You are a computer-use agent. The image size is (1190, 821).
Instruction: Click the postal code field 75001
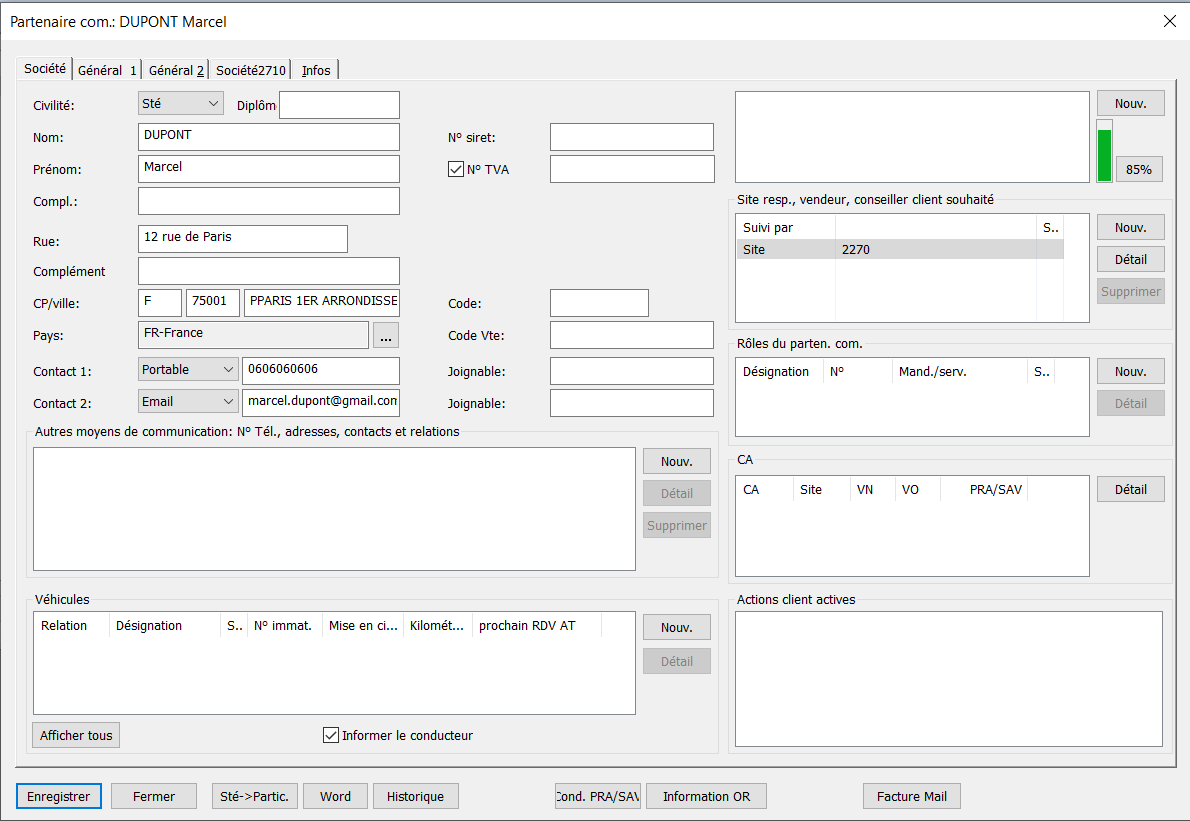click(x=212, y=302)
